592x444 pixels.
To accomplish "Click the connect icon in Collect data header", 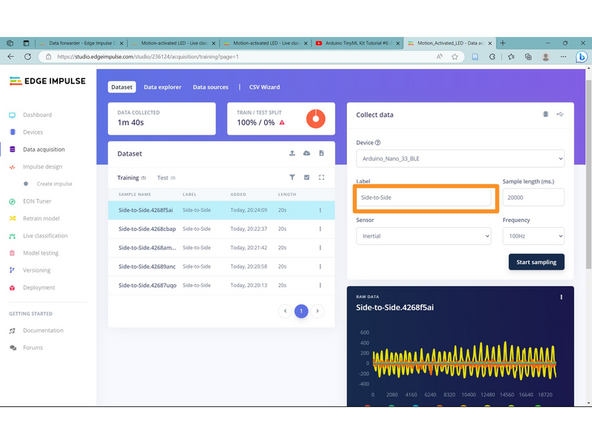I will [560, 114].
